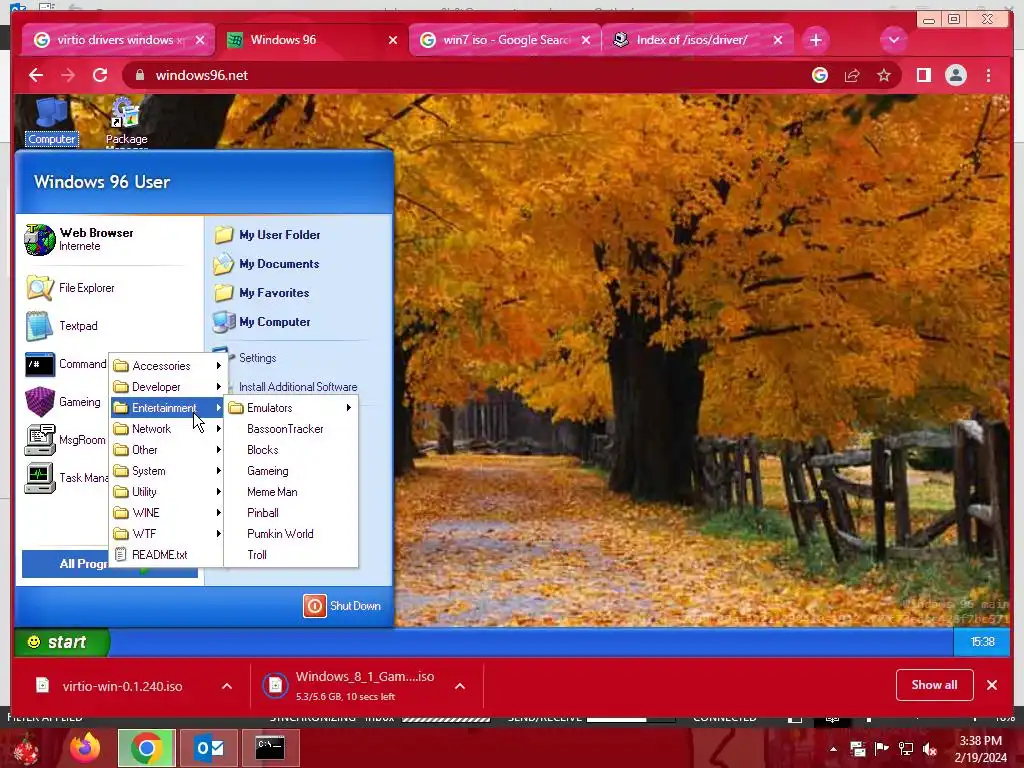
Task: Close the Windows 96 tab
Action: (392, 40)
